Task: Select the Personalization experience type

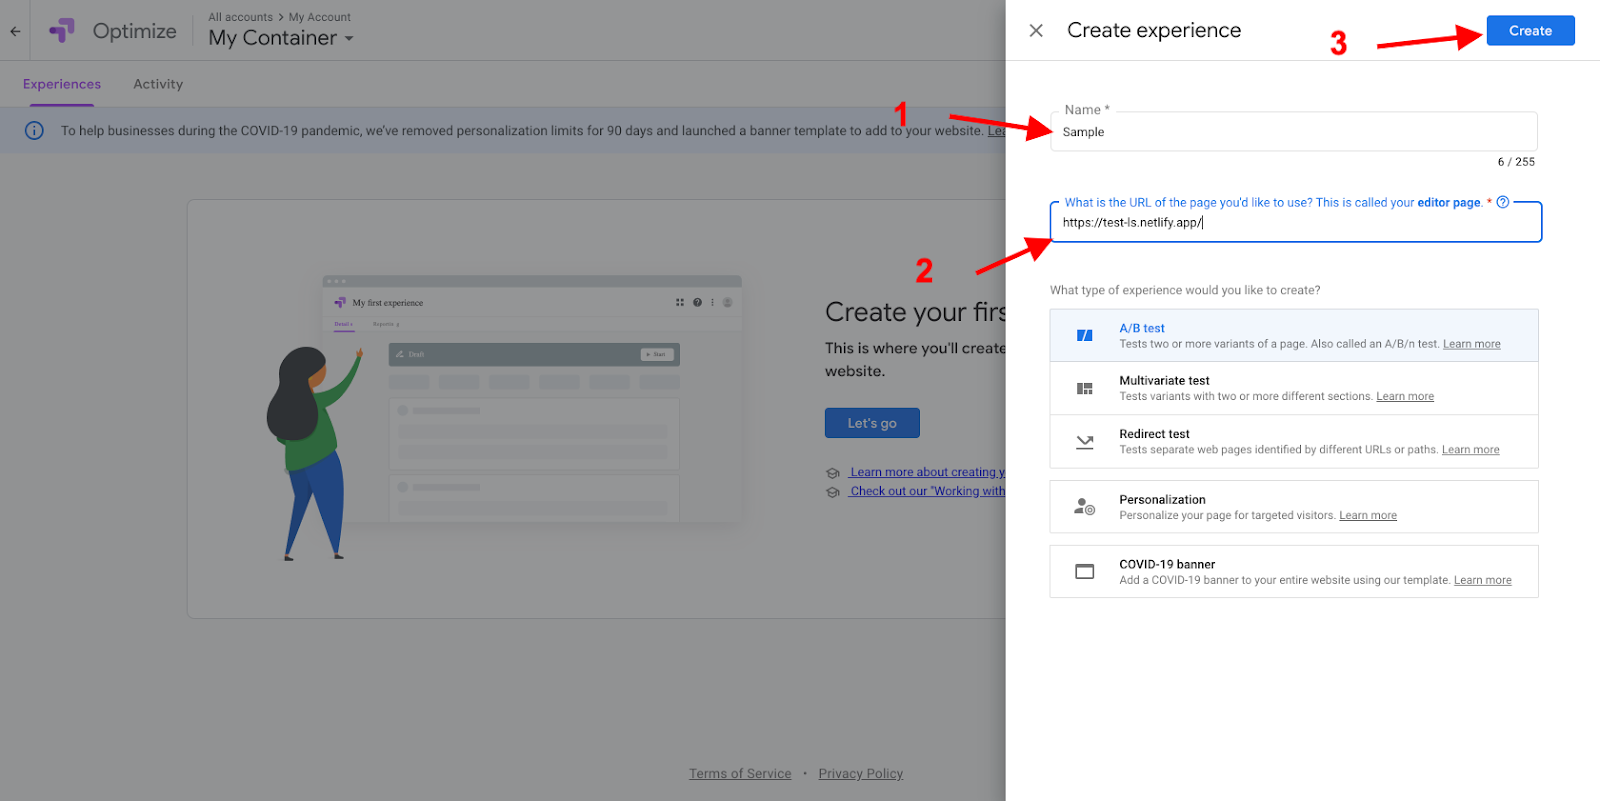Action: click(x=1294, y=507)
